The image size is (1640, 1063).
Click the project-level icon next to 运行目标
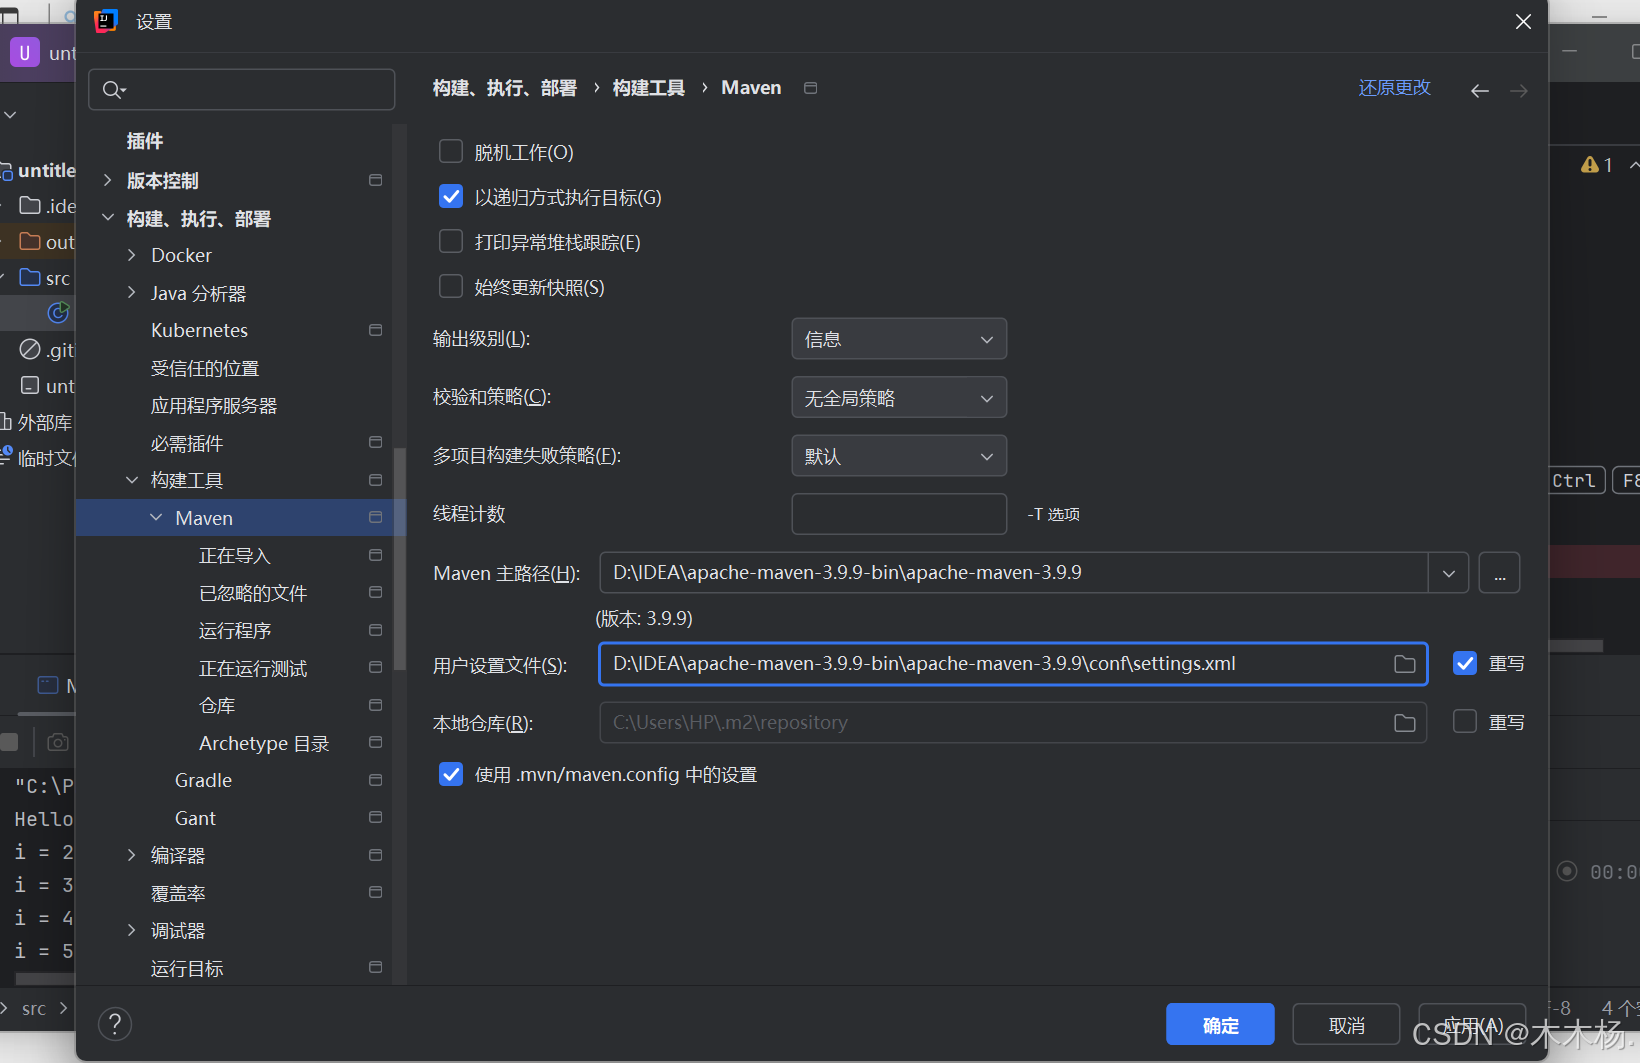click(x=376, y=967)
